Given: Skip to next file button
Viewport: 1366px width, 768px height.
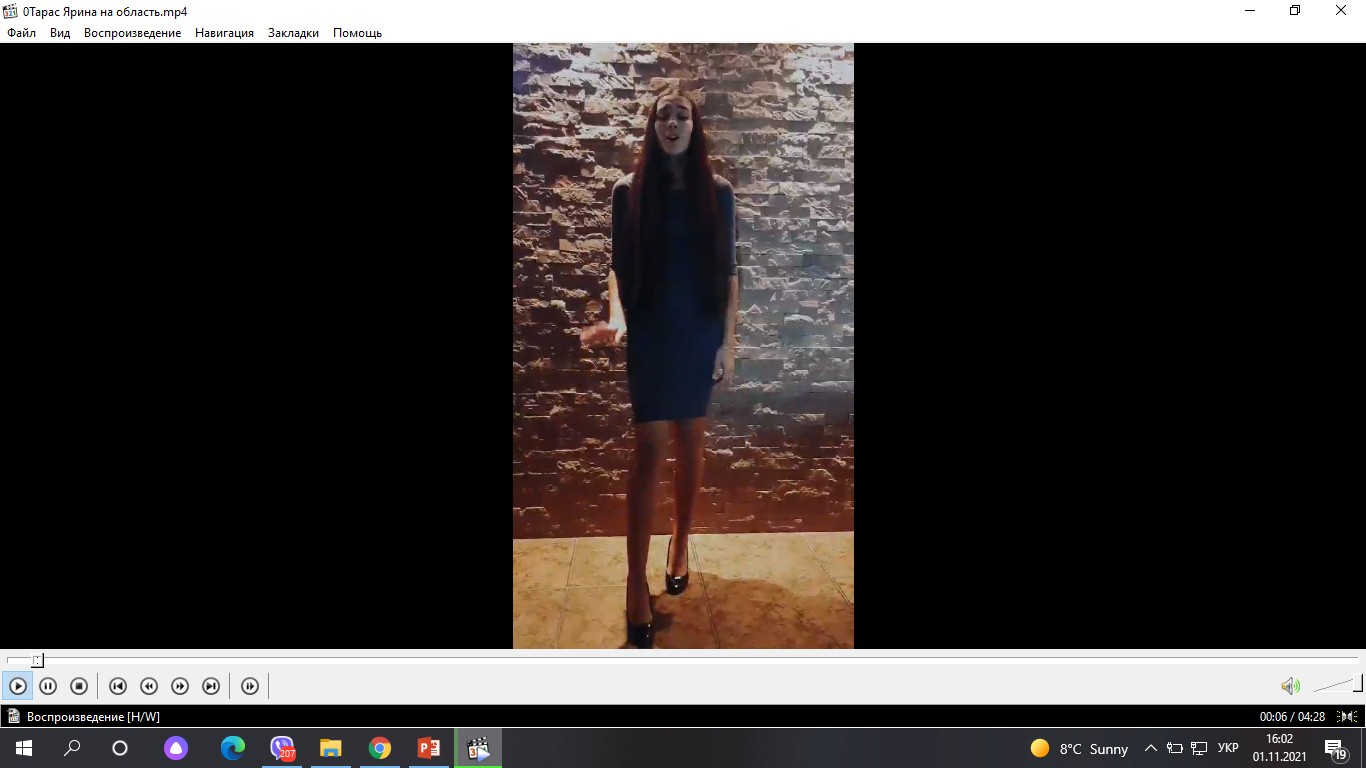Looking at the screenshot, I should (x=211, y=686).
